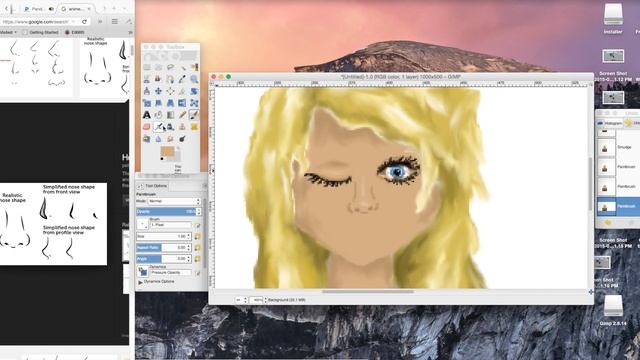The image size is (640, 360).
Task: Select the Scale tool
Action: (147, 103)
